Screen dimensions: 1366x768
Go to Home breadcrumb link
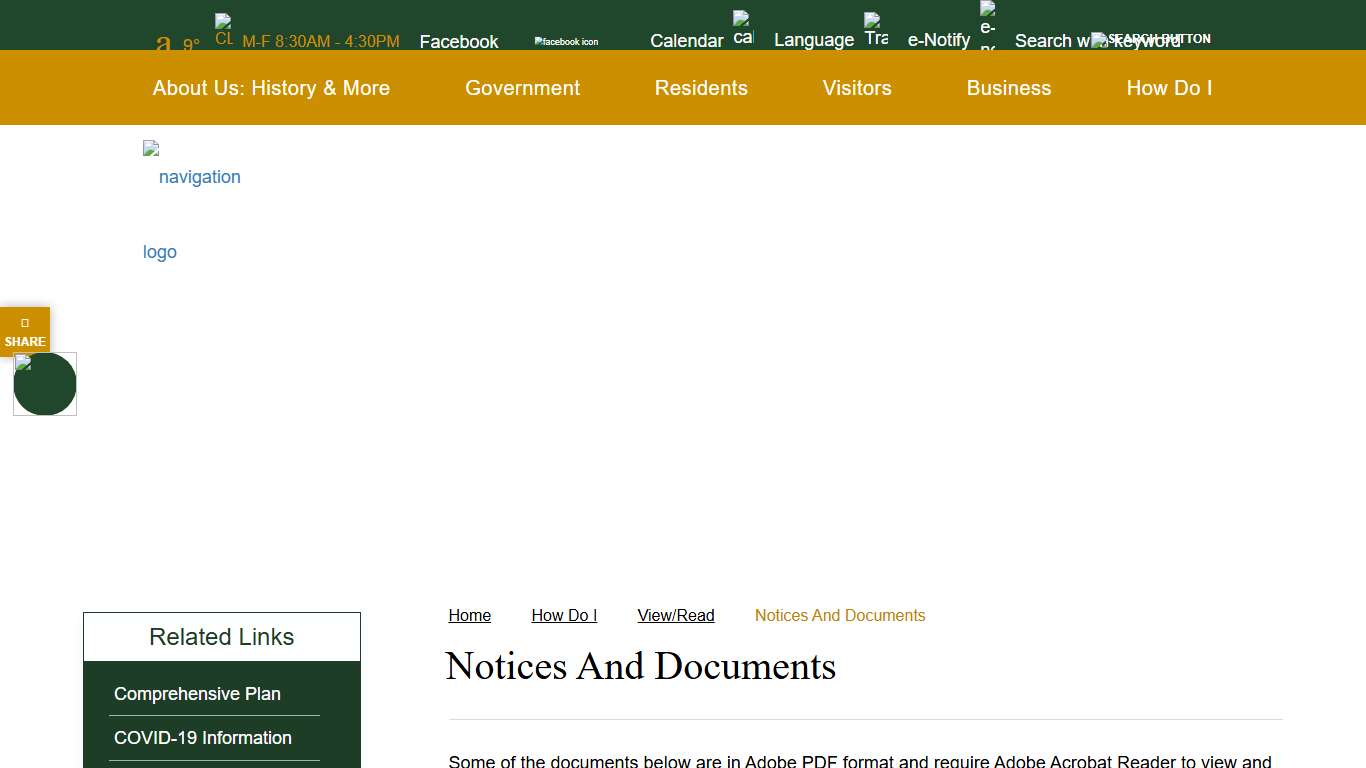point(469,615)
